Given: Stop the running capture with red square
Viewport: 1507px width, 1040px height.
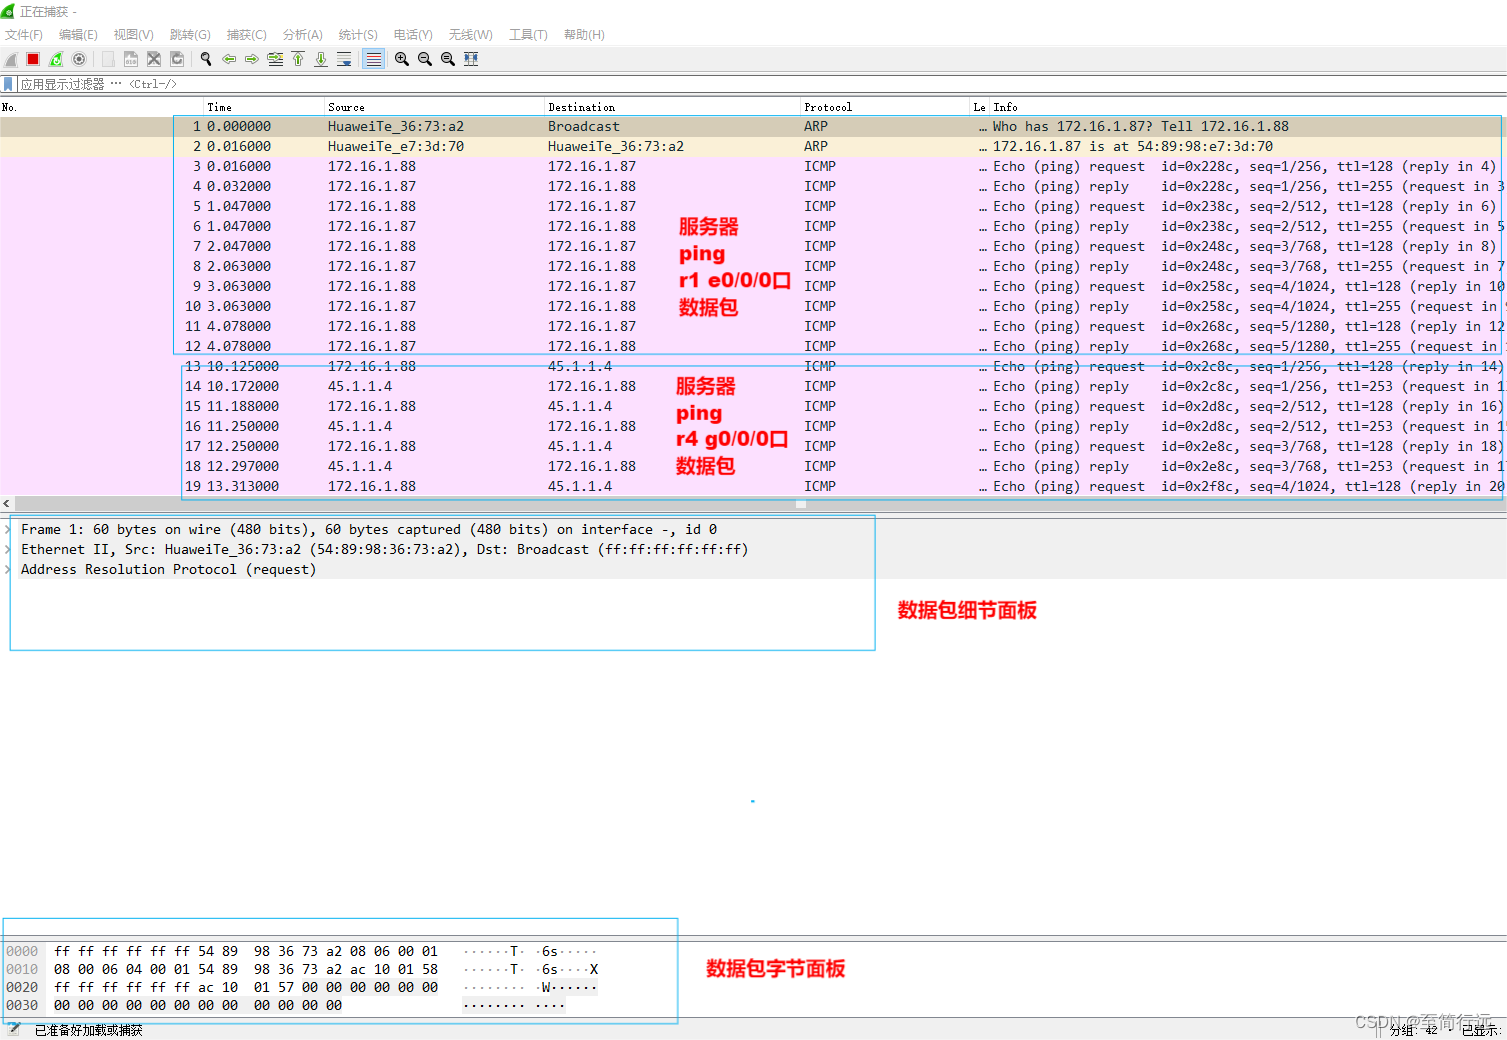Looking at the screenshot, I should click(x=33, y=59).
